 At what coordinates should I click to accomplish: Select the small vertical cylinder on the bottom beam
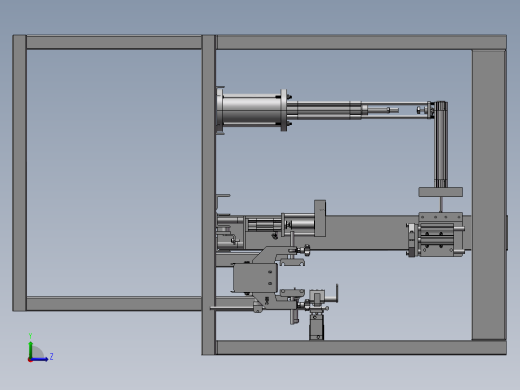click(x=316, y=326)
